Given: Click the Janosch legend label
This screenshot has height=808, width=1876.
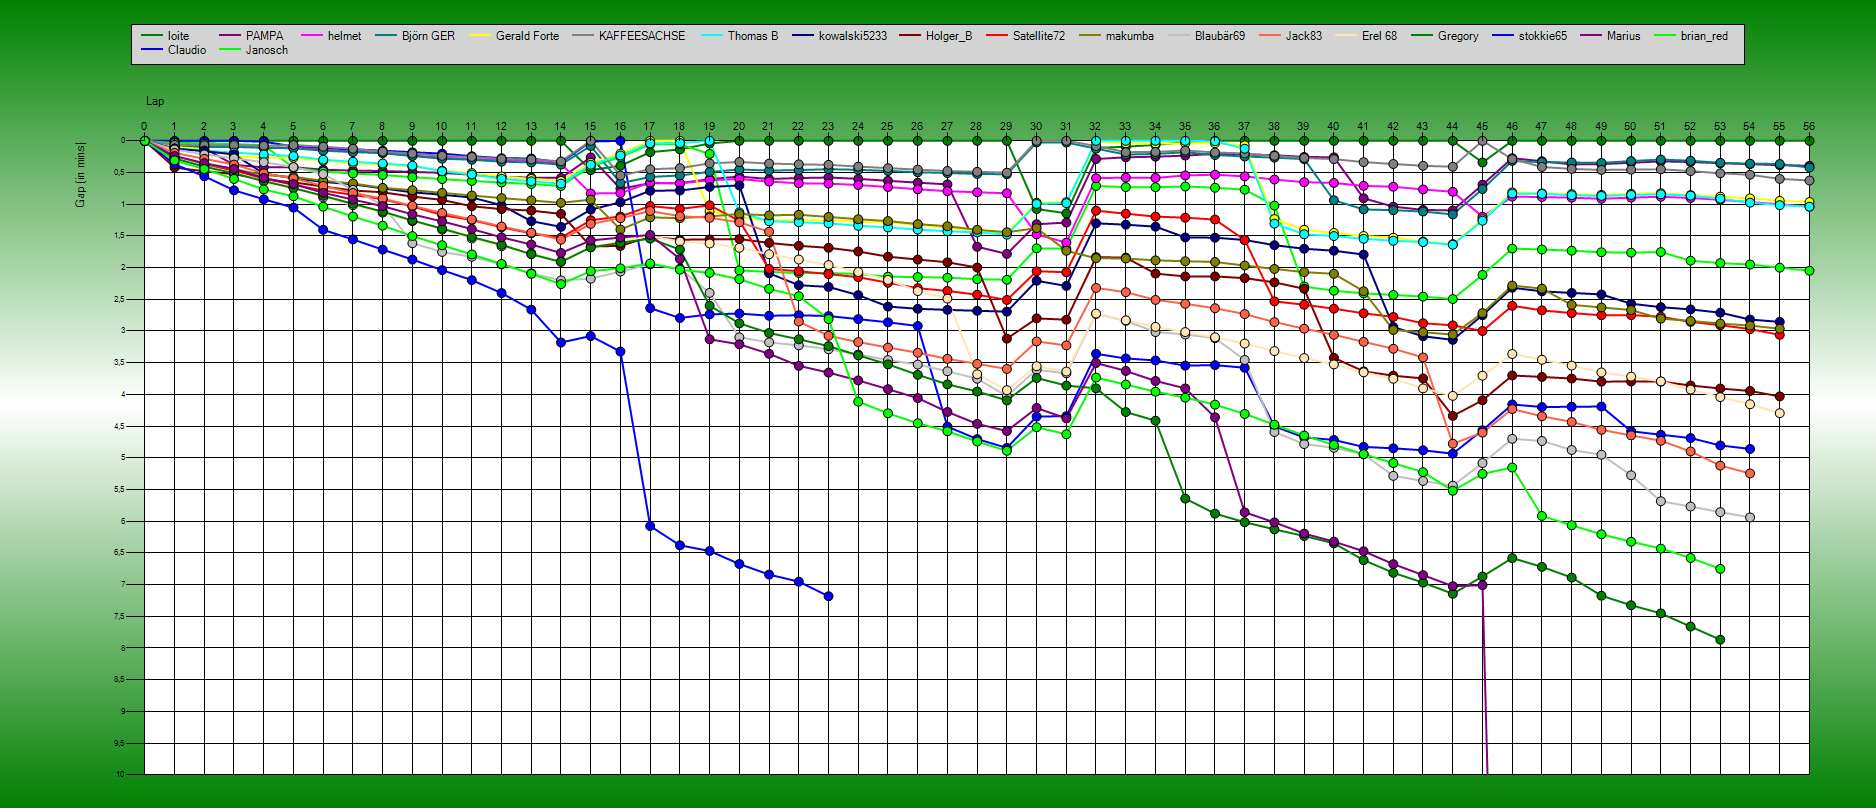Looking at the screenshot, I should tap(266, 50).
